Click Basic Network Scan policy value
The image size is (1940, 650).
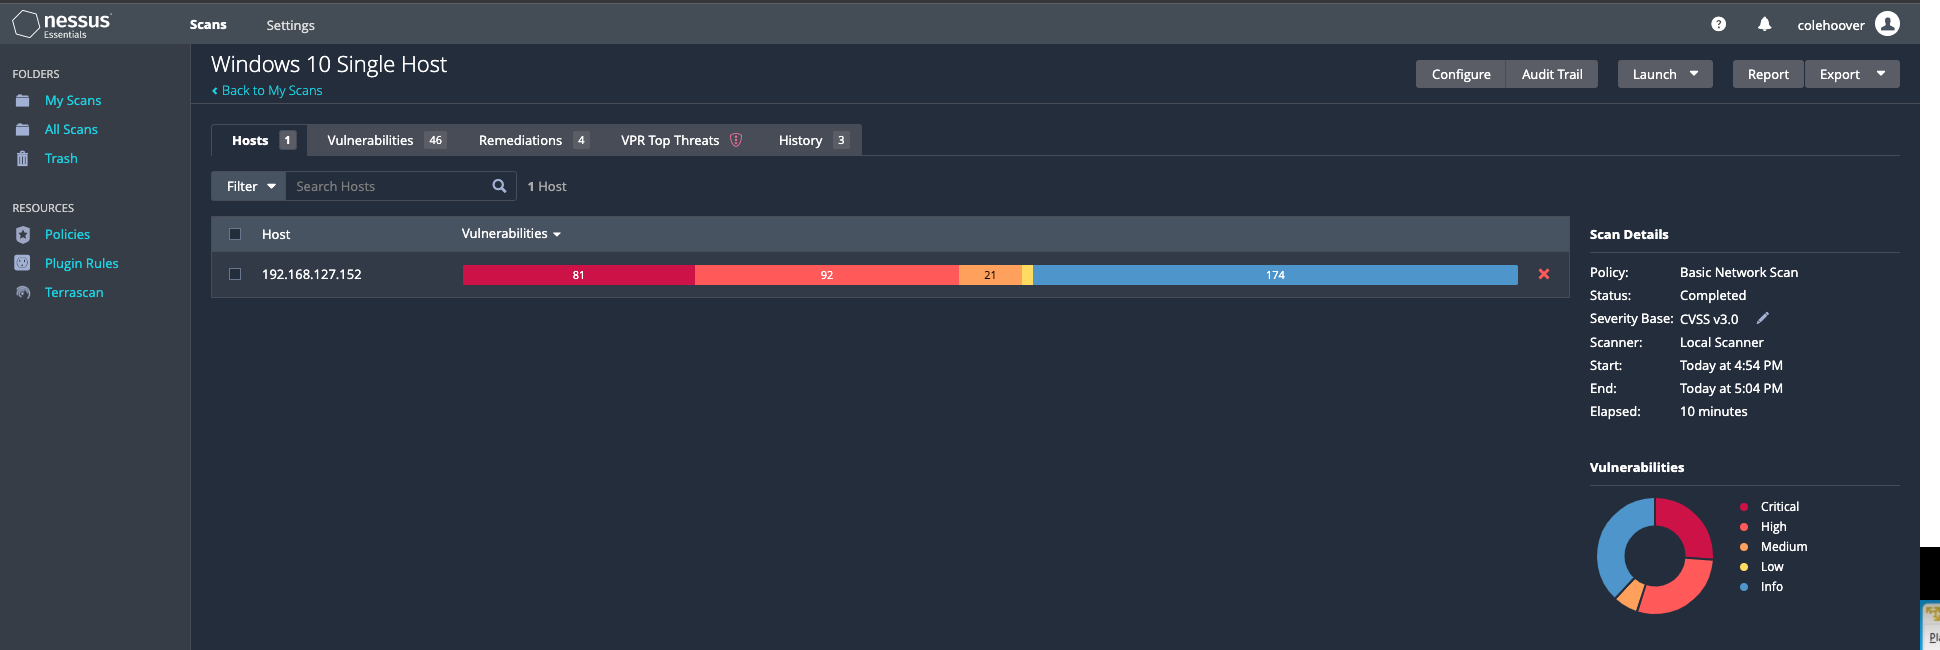pyautogui.click(x=1739, y=272)
